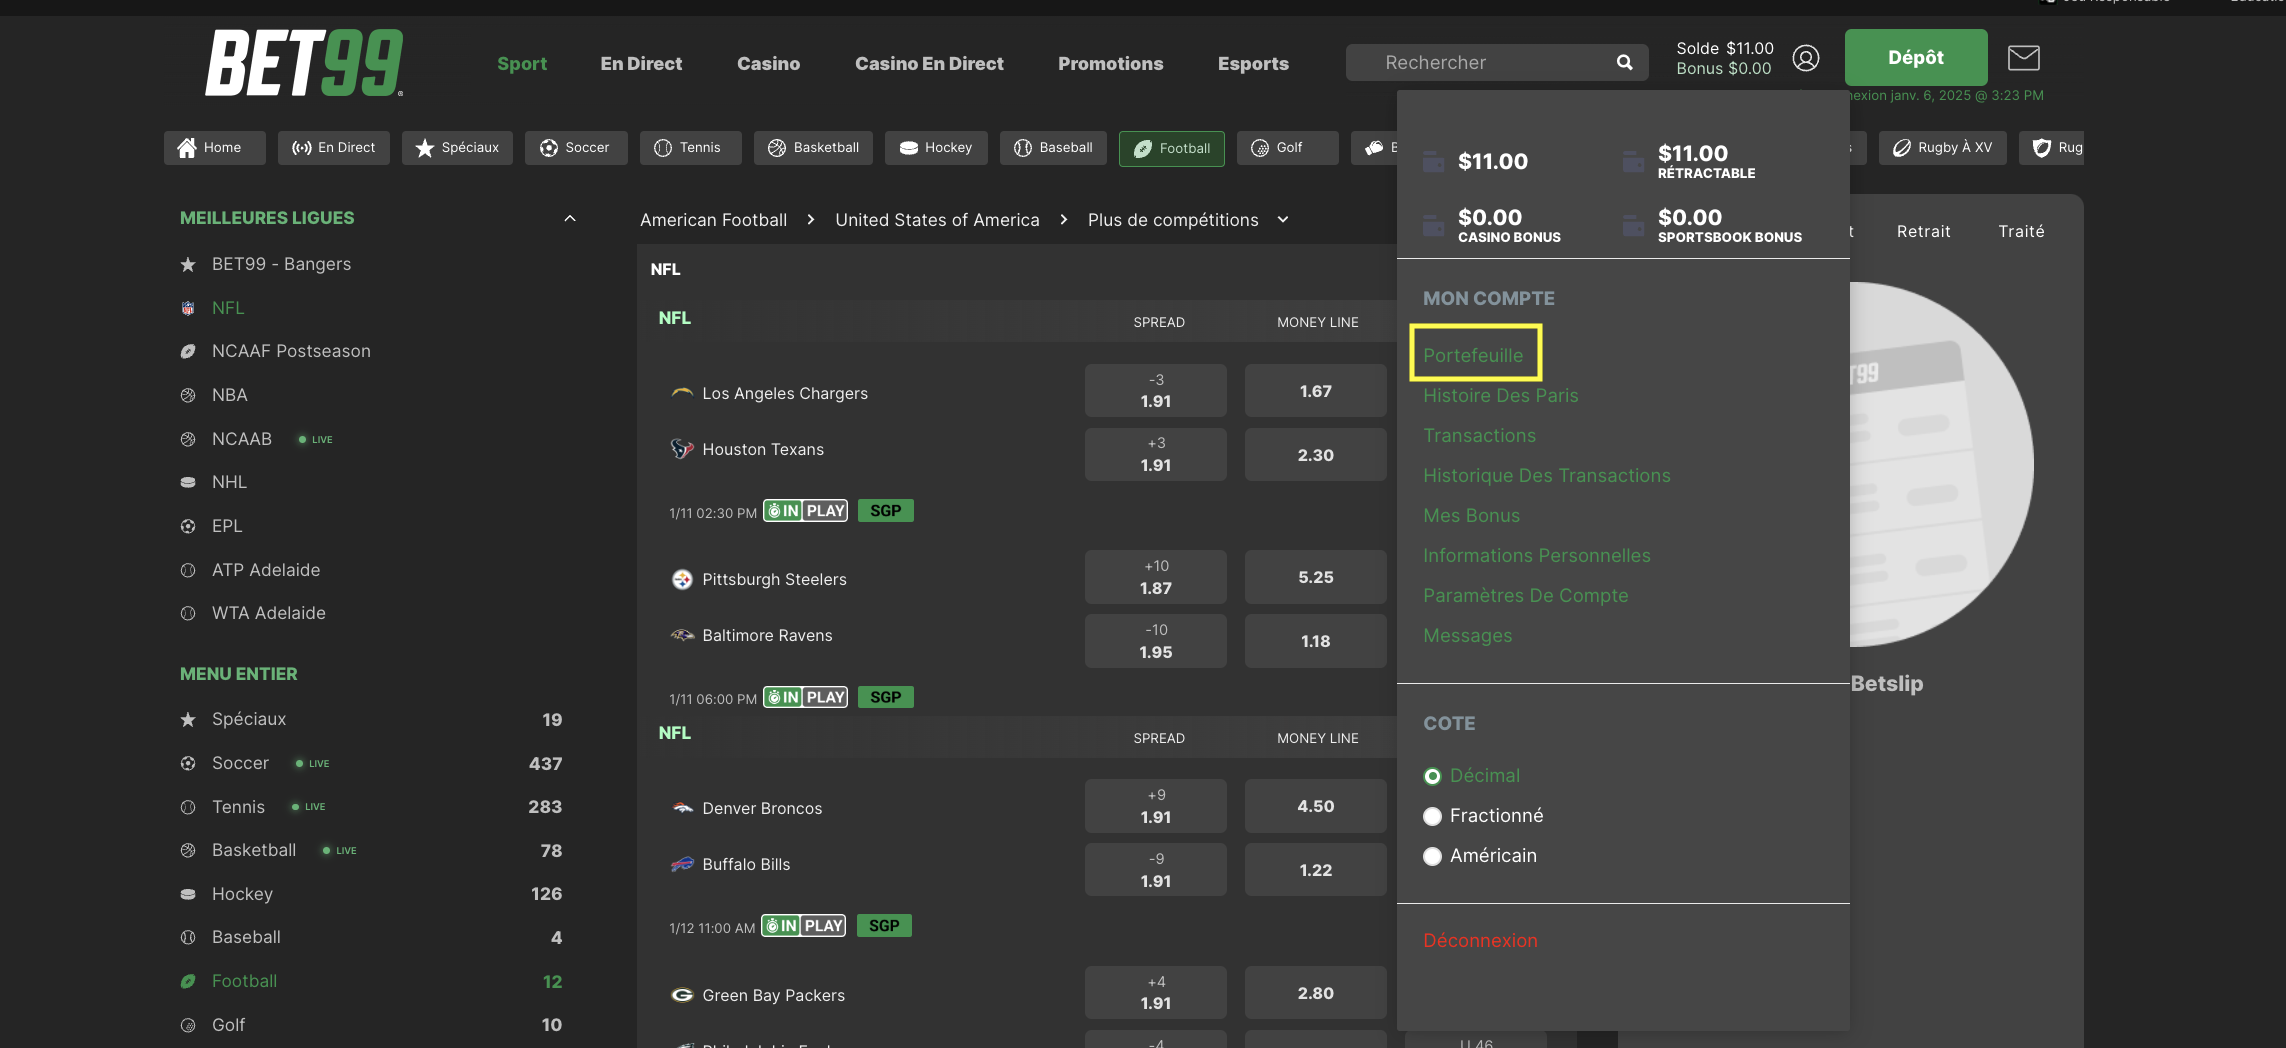This screenshot has width=2286, height=1048.
Task: Open Sport main menu
Action: point(522,63)
